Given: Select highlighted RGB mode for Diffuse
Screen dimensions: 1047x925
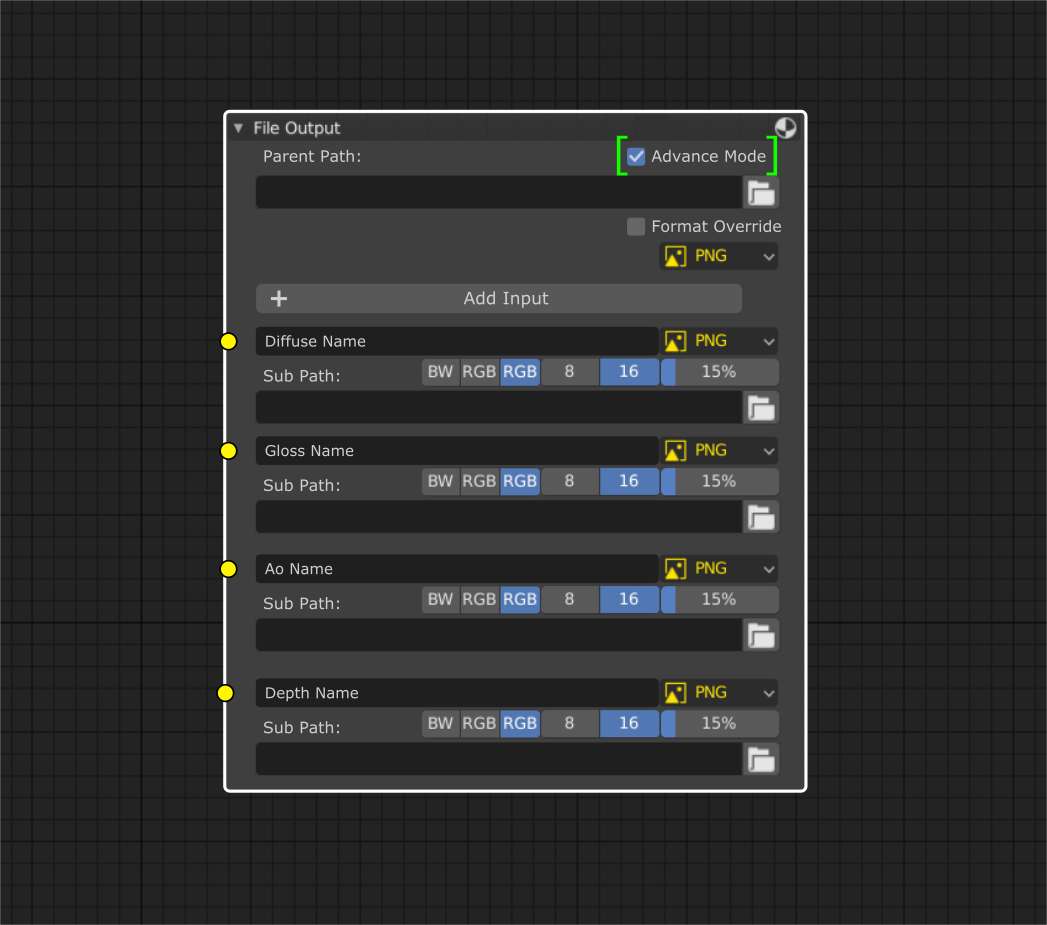Looking at the screenshot, I should 519,372.
